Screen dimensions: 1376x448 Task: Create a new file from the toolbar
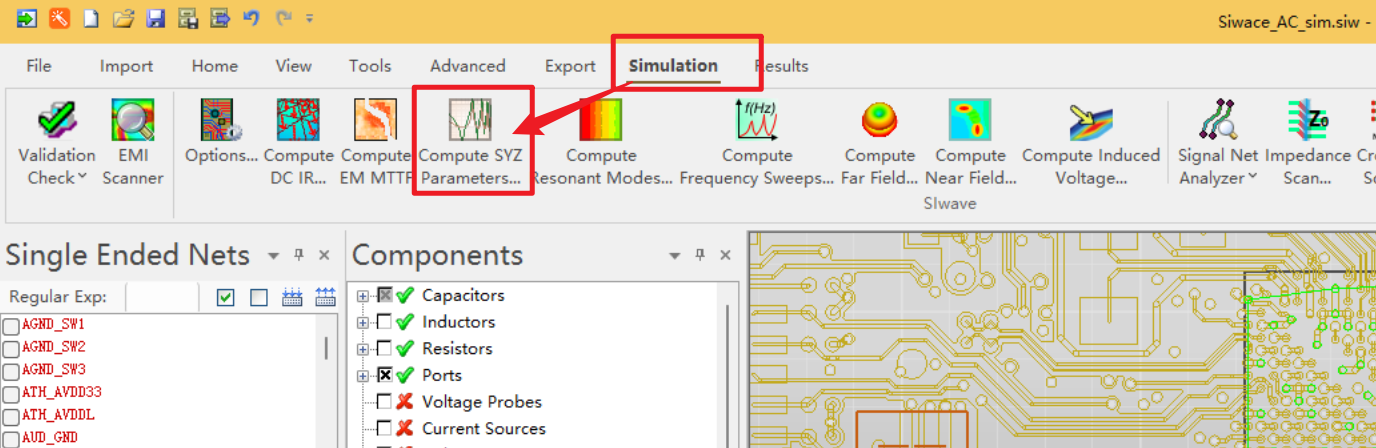(91, 18)
